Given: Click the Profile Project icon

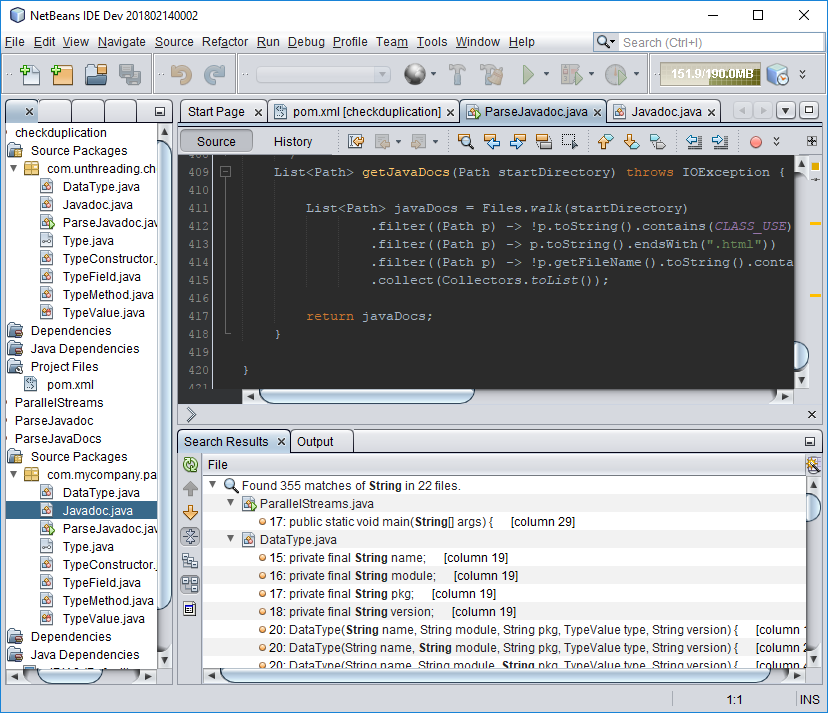Looking at the screenshot, I should point(616,74).
